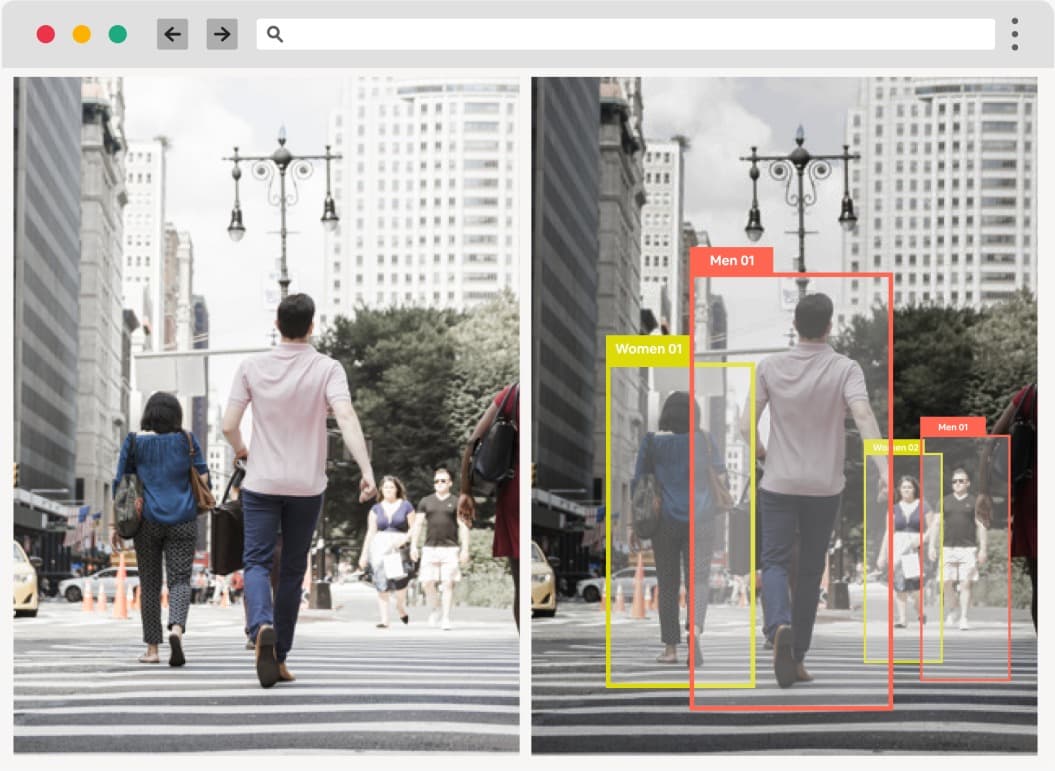This screenshot has width=1055, height=771.
Task: Select the Women 01 annotation label
Action: pyautogui.click(x=649, y=349)
